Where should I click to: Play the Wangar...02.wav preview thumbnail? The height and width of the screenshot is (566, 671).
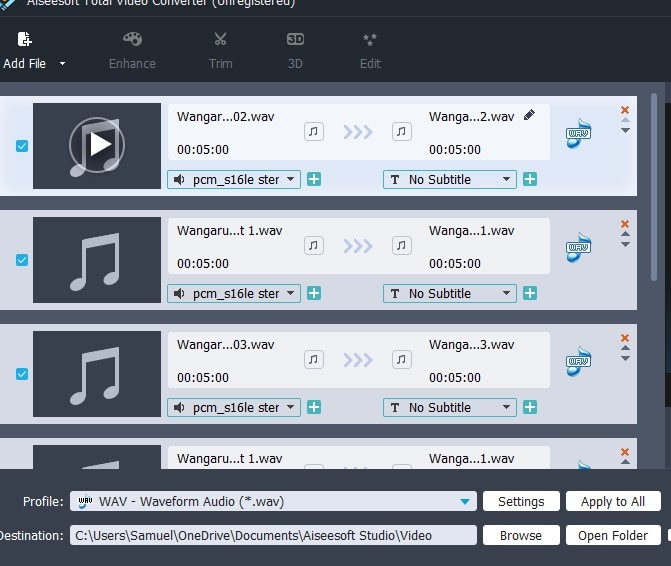tap(97, 145)
